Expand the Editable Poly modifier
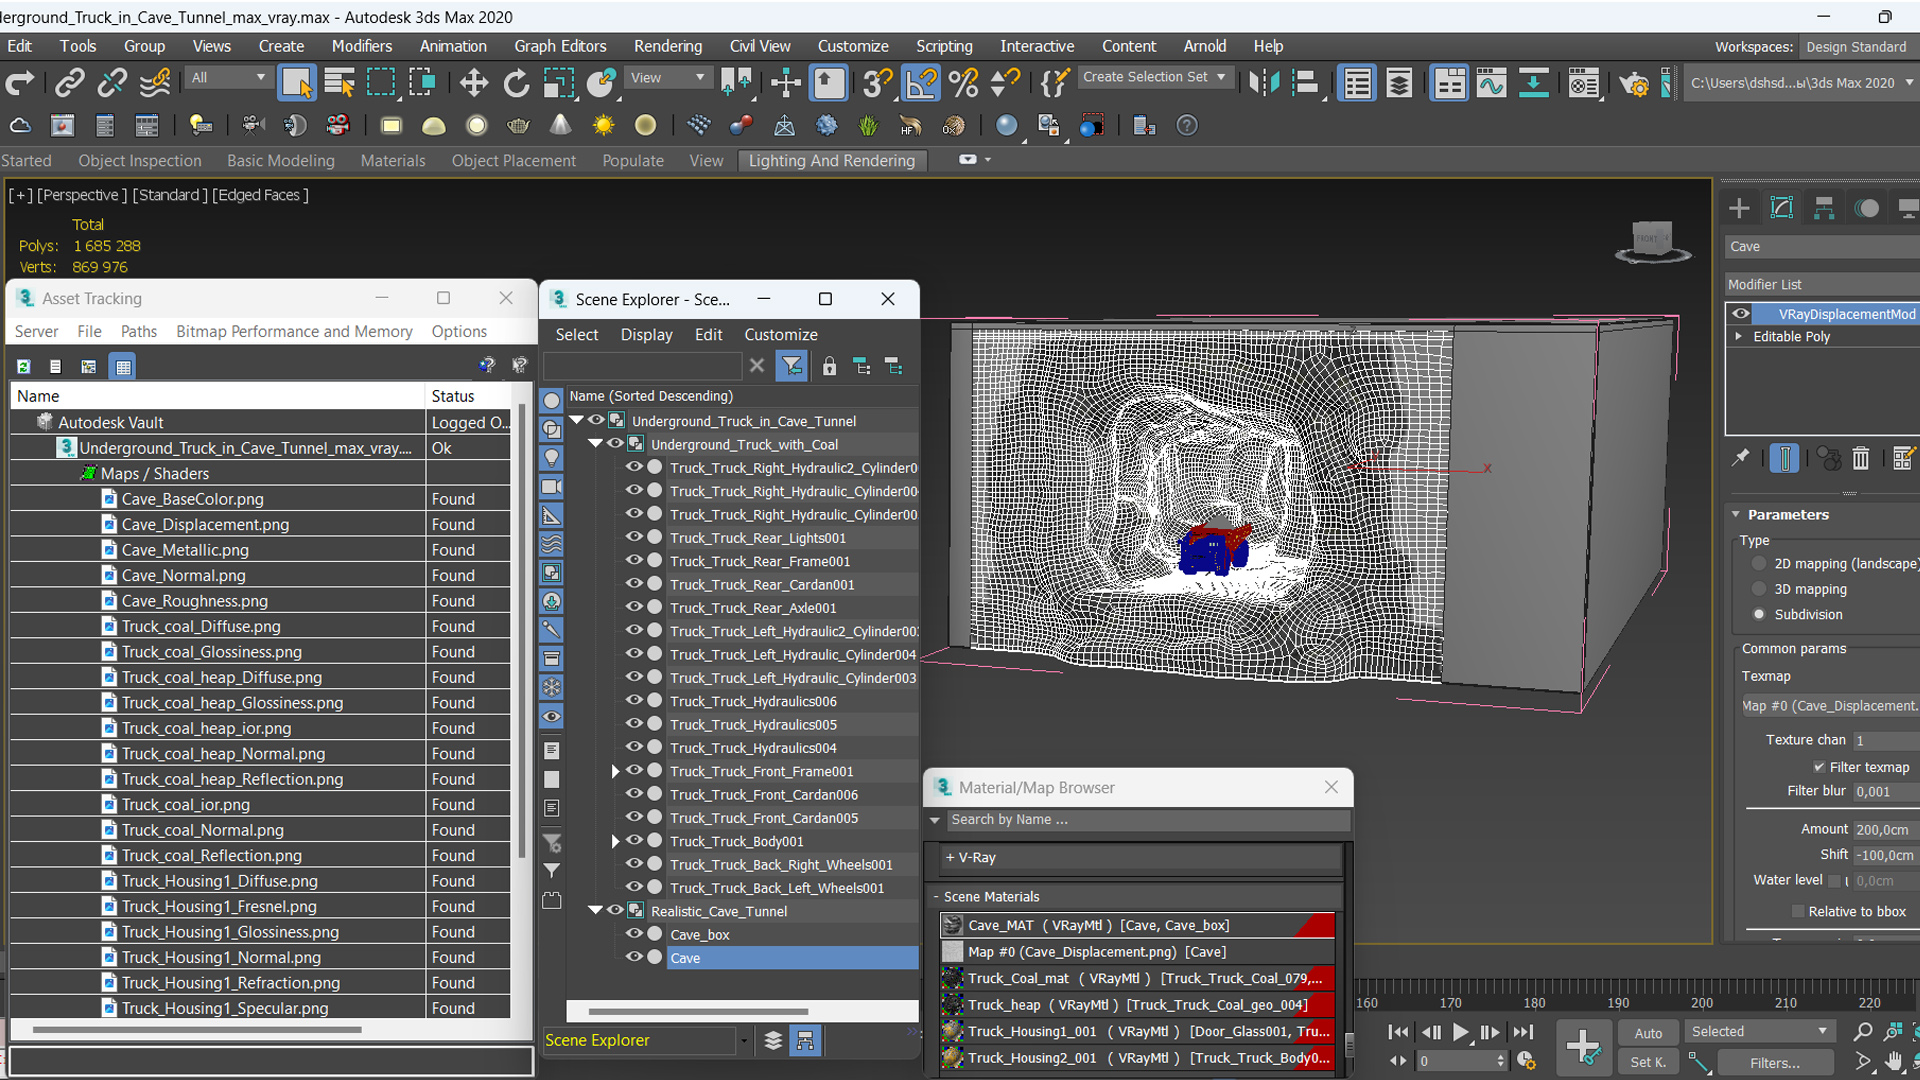Viewport: 1920px width, 1080px height. (1739, 336)
